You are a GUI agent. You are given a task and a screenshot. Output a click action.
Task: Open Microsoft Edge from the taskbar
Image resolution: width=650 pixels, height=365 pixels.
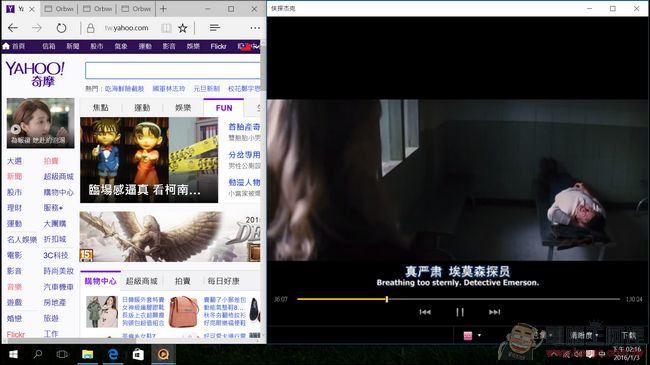113,355
